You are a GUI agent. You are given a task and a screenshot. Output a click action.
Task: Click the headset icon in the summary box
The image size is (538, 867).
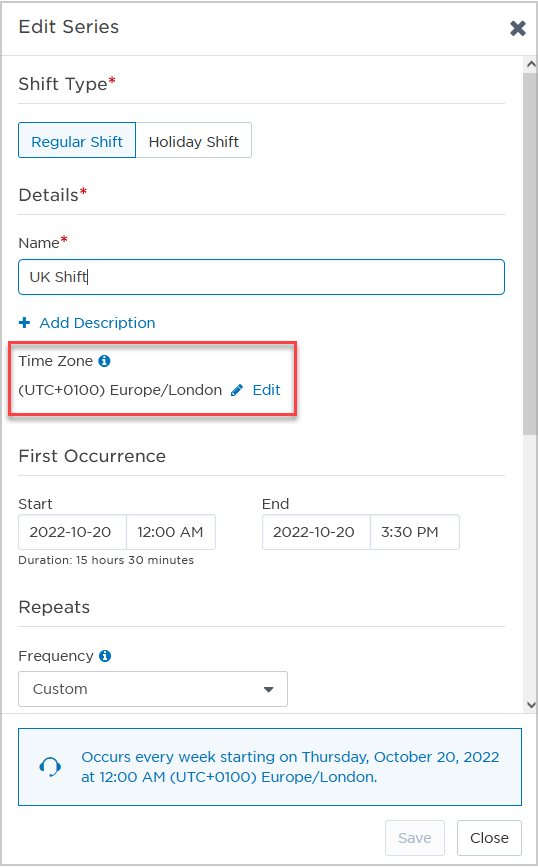coord(50,767)
